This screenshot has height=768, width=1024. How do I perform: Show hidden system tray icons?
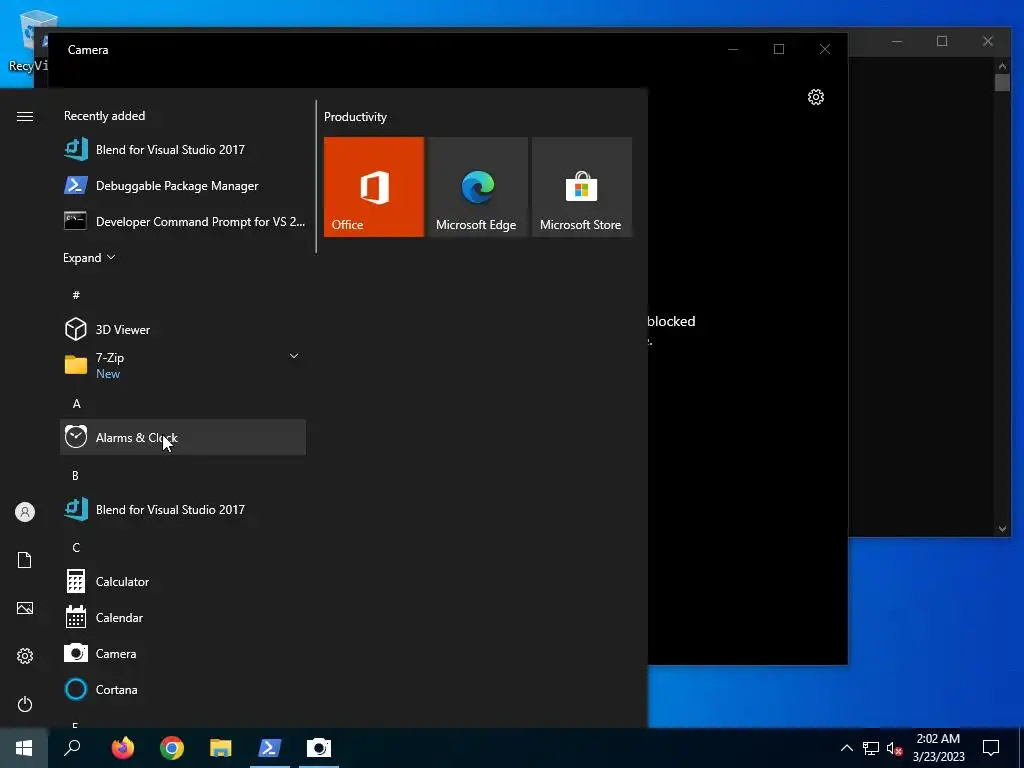[846, 748]
